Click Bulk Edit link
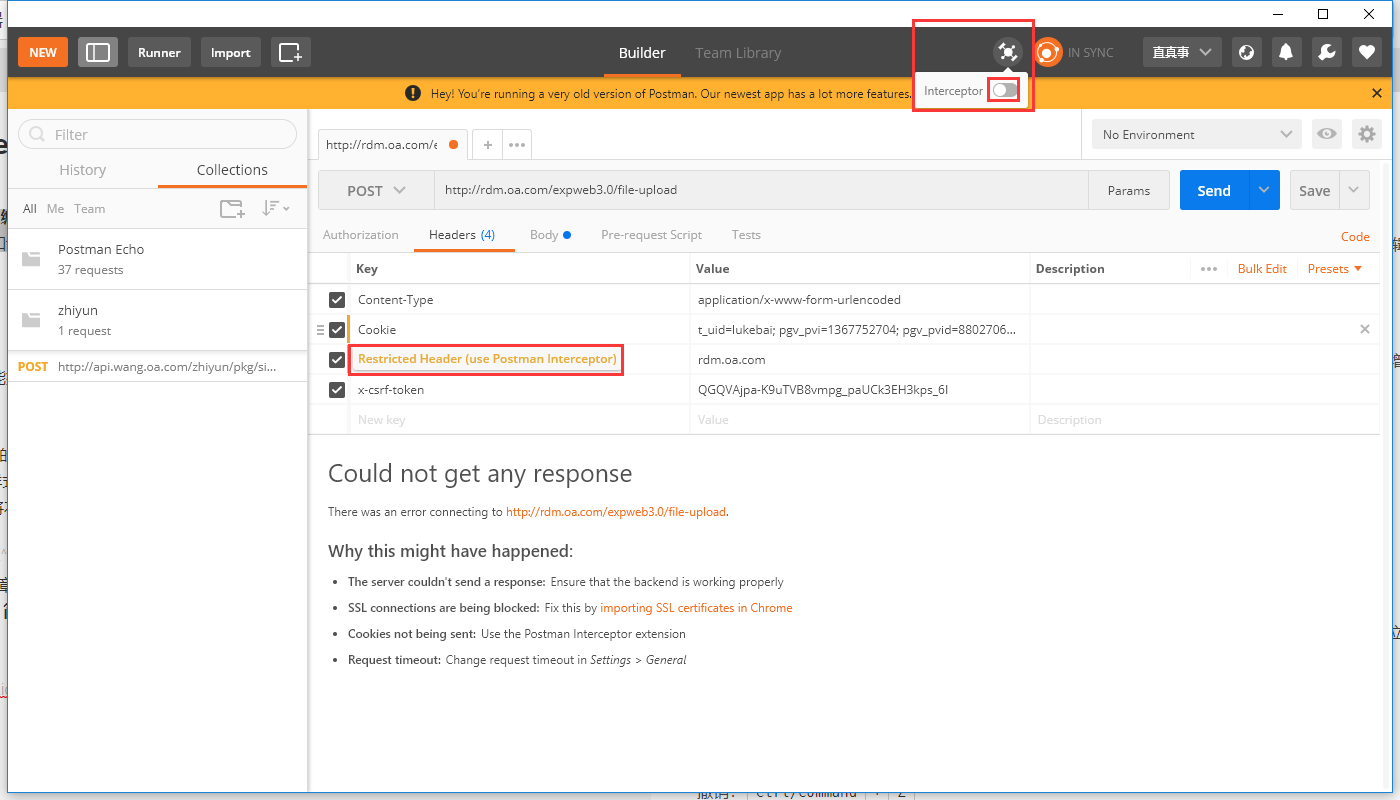Viewport: 1400px width, 800px height. tap(1262, 269)
